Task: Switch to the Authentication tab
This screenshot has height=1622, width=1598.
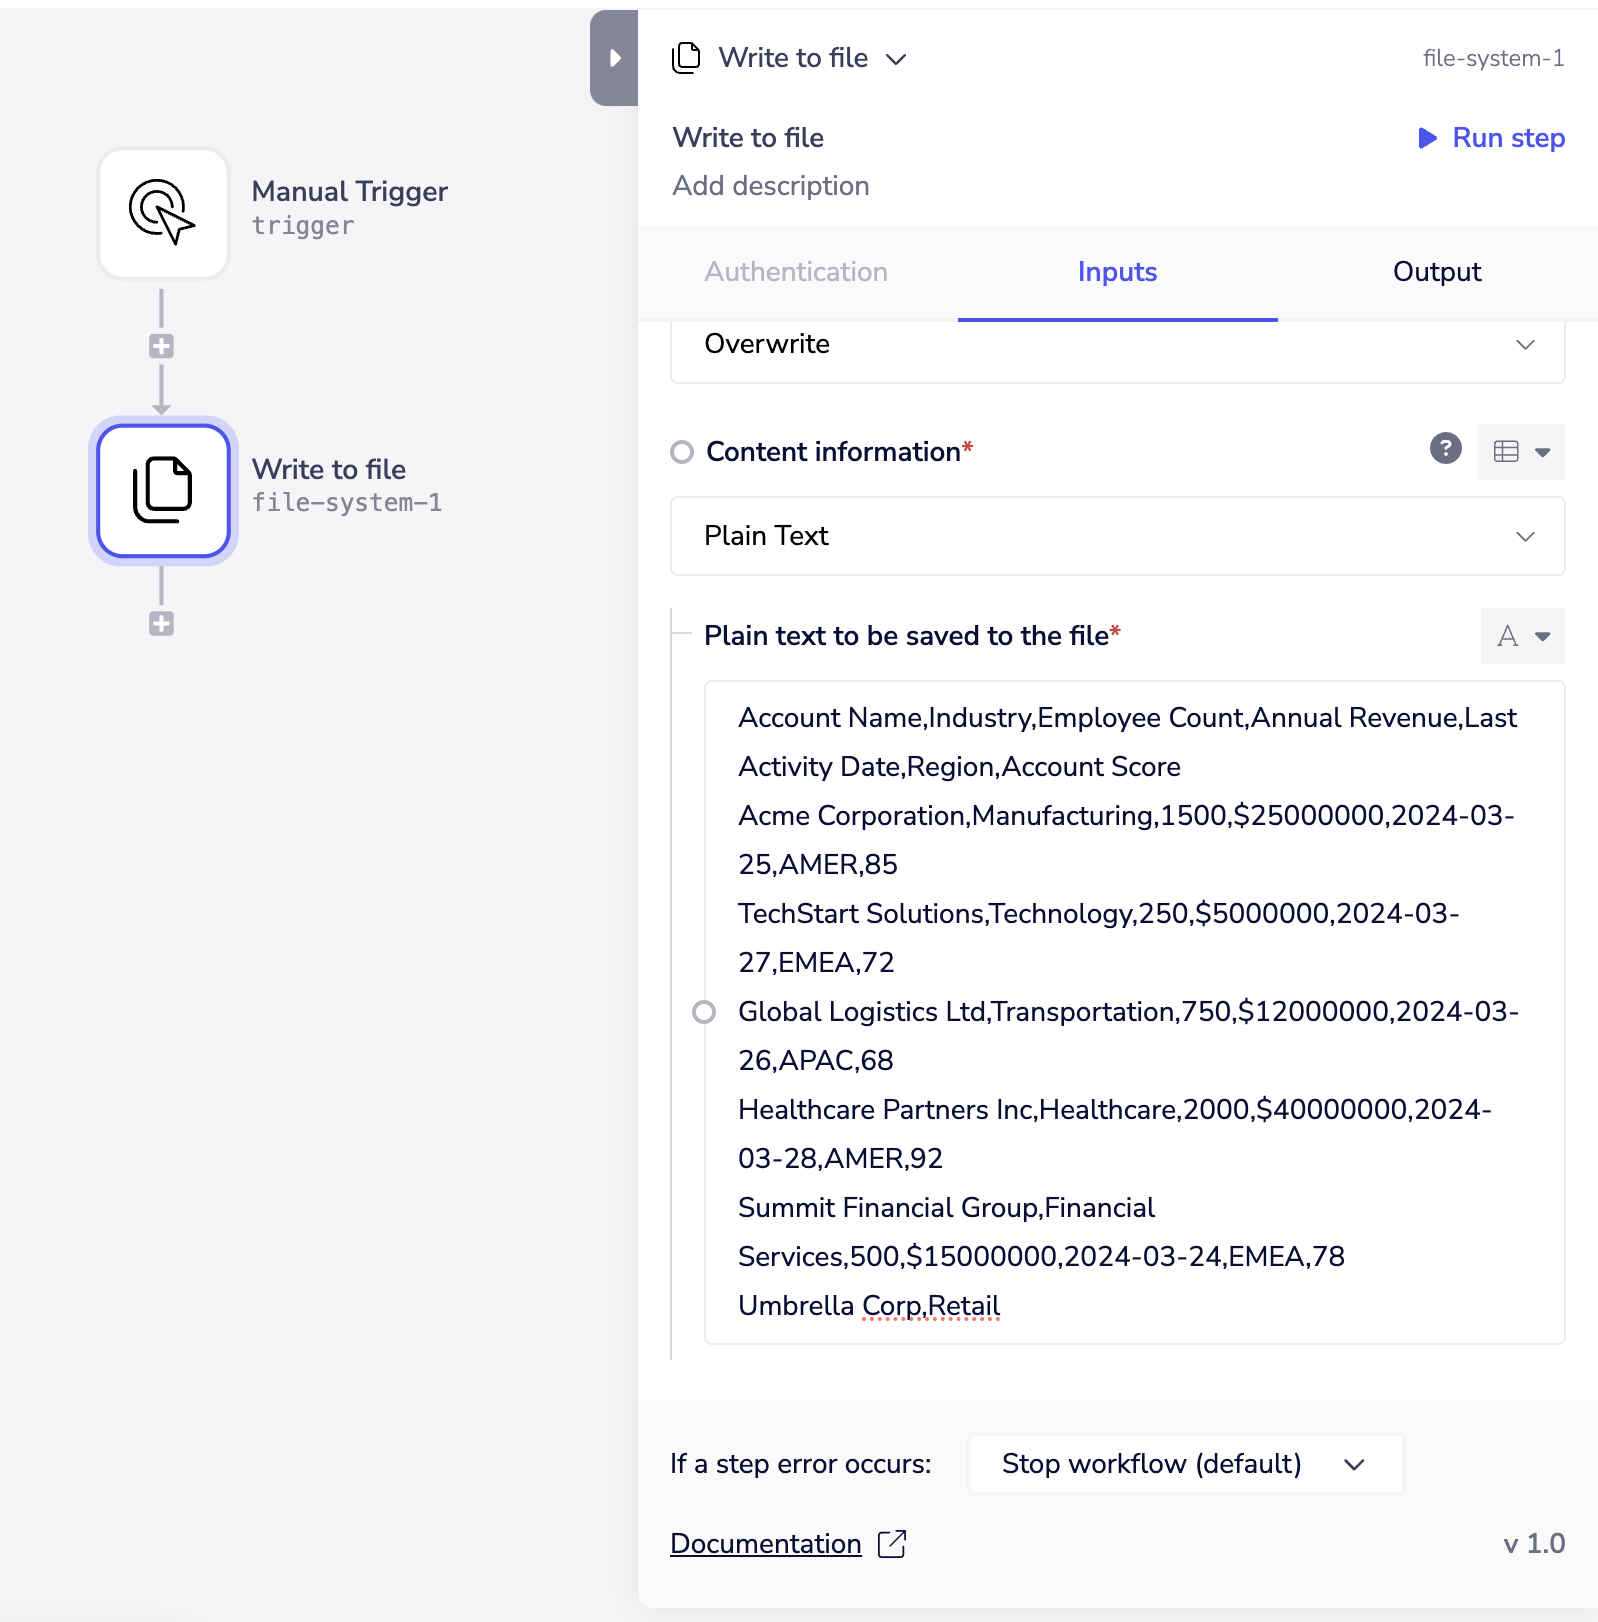Action: pyautogui.click(x=796, y=272)
